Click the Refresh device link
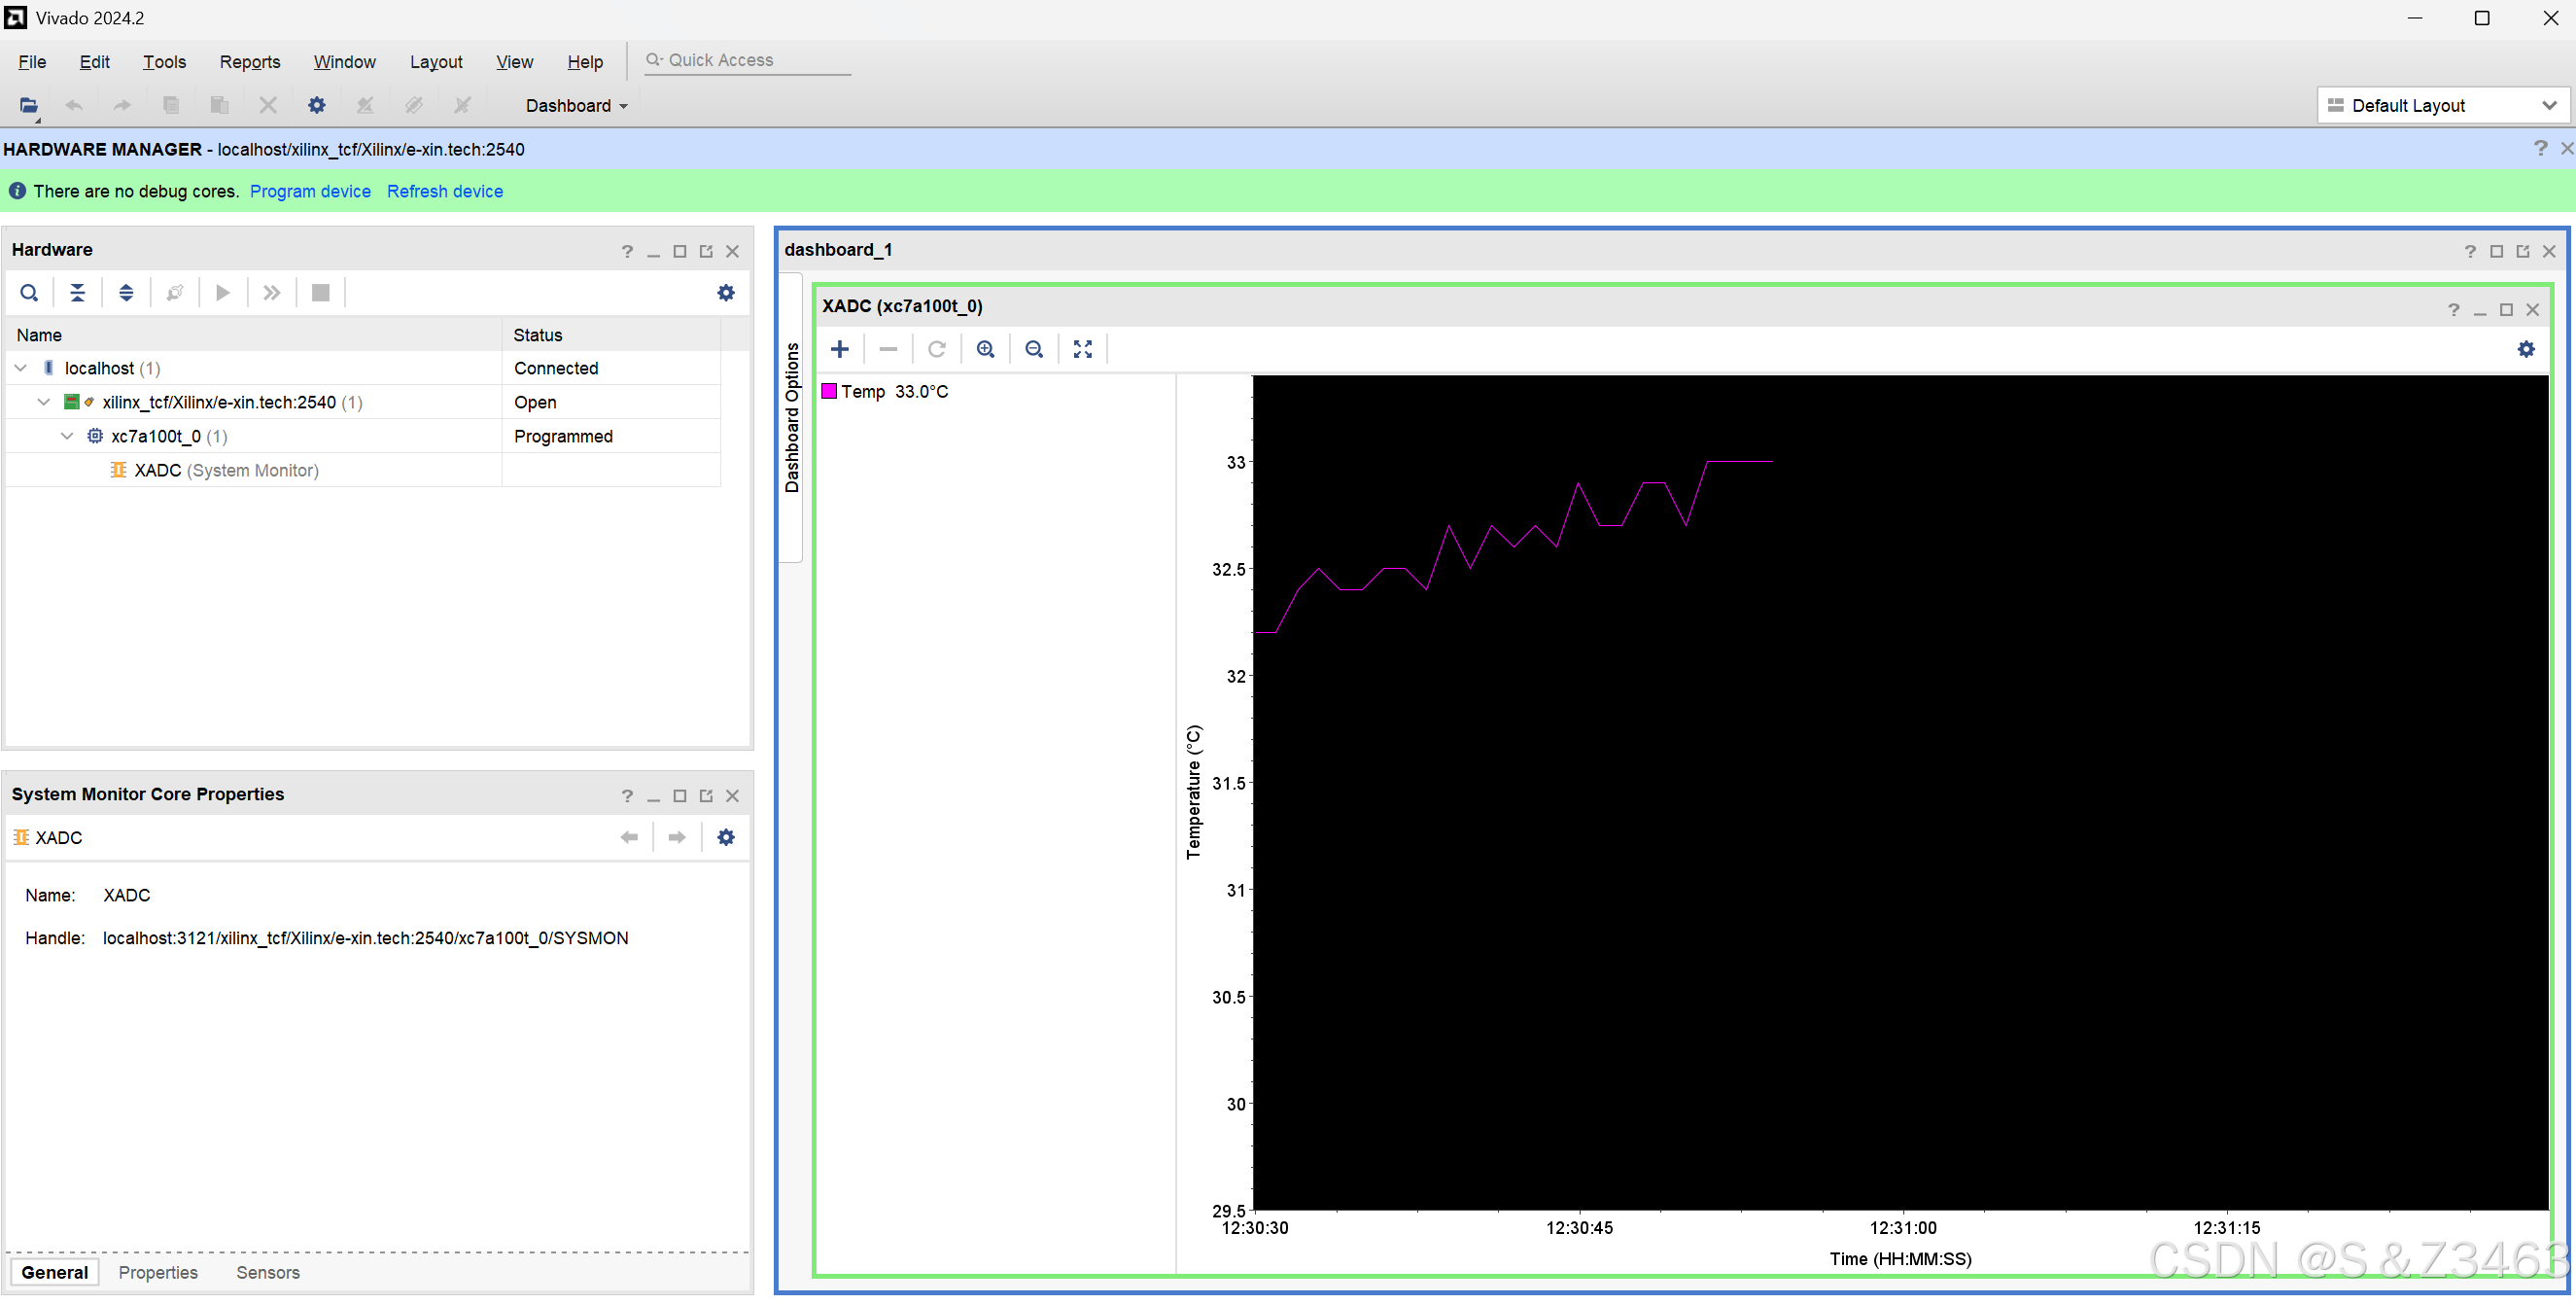 tap(444, 191)
